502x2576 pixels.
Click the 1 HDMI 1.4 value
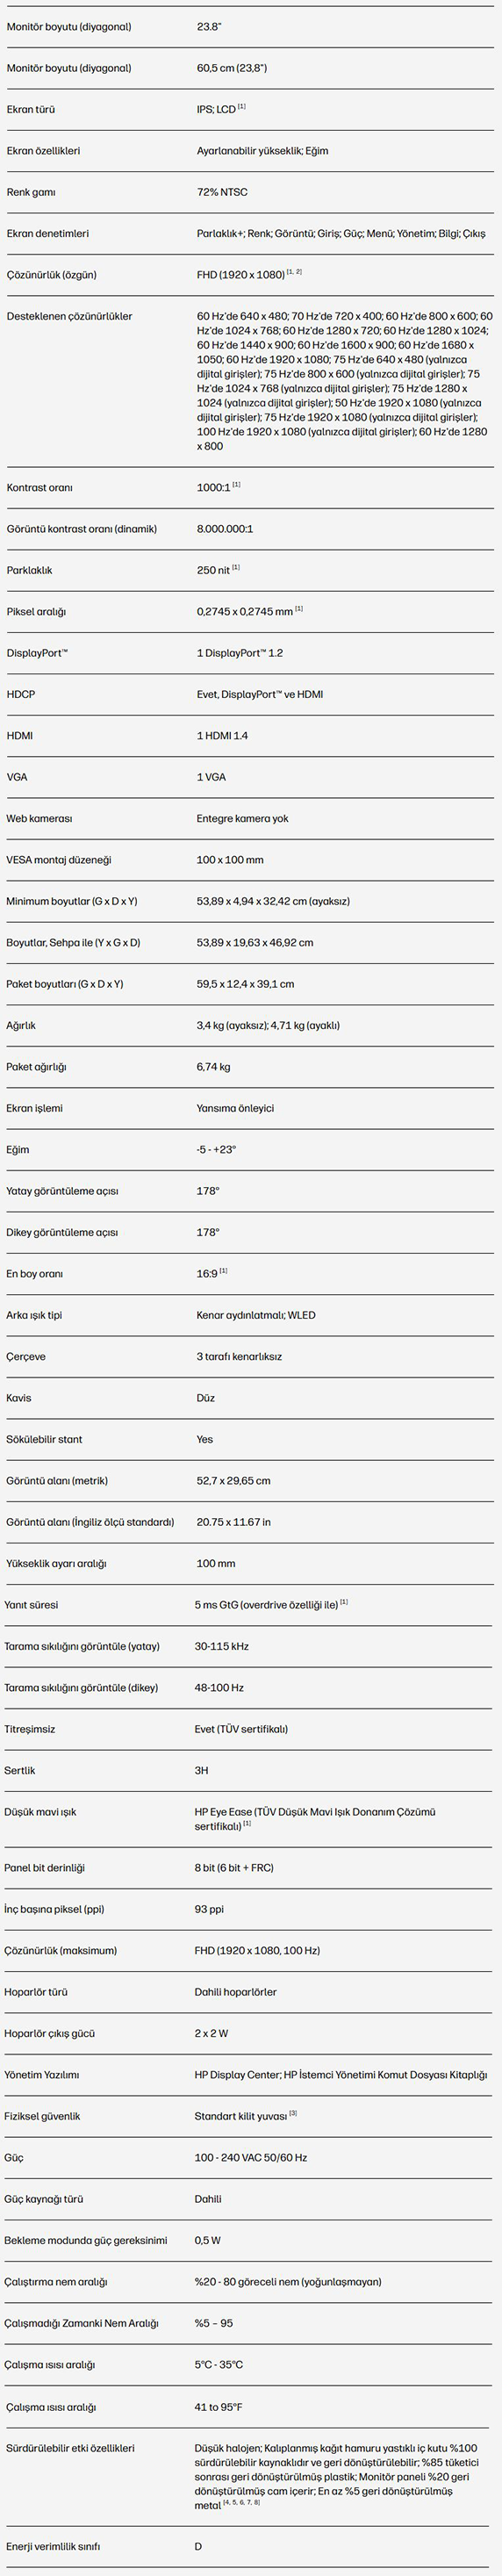222,736
